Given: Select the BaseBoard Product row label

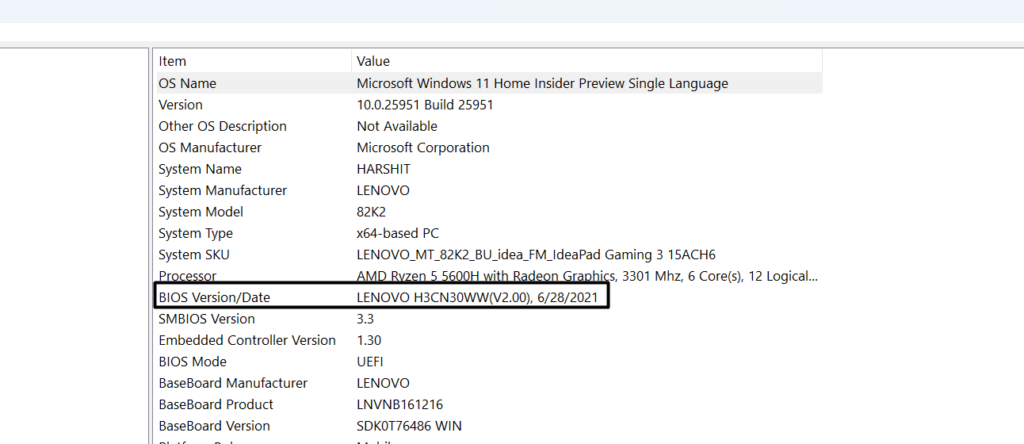Looking at the screenshot, I should pos(215,405).
